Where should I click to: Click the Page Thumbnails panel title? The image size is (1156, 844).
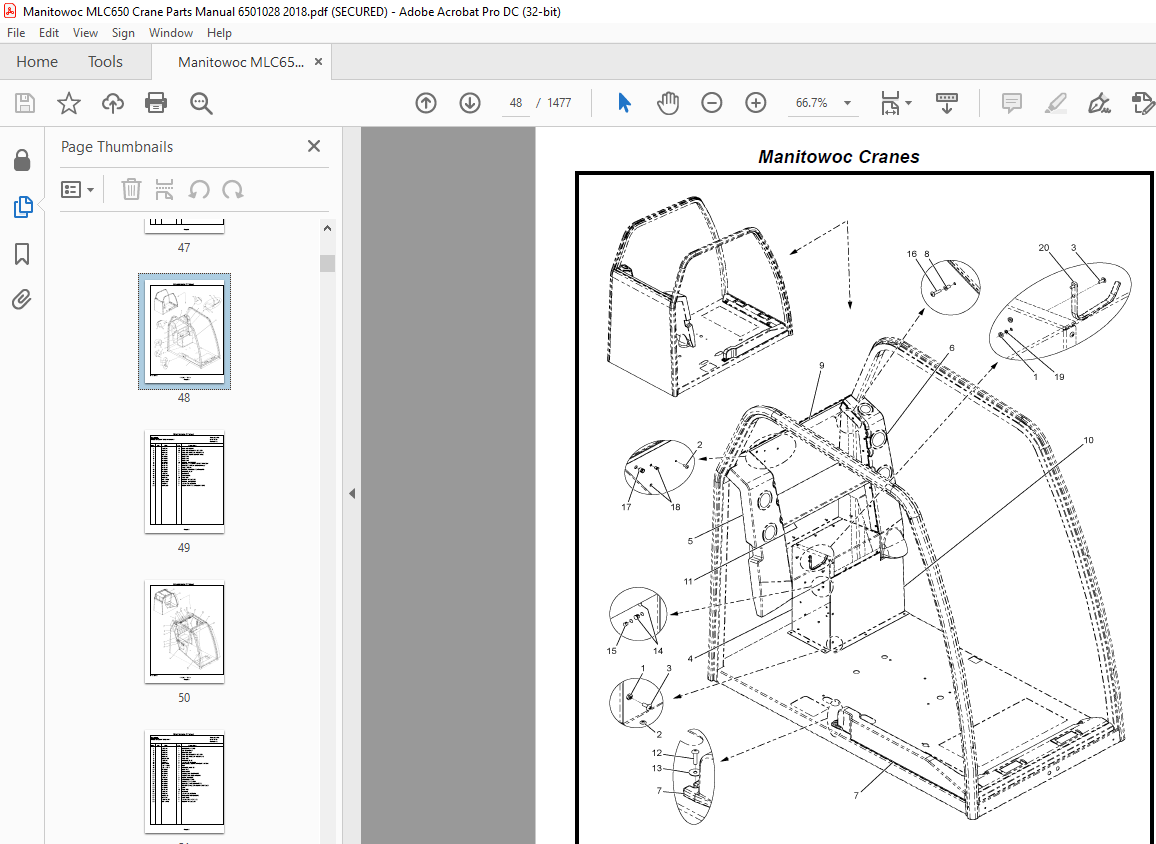click(116, 147)
